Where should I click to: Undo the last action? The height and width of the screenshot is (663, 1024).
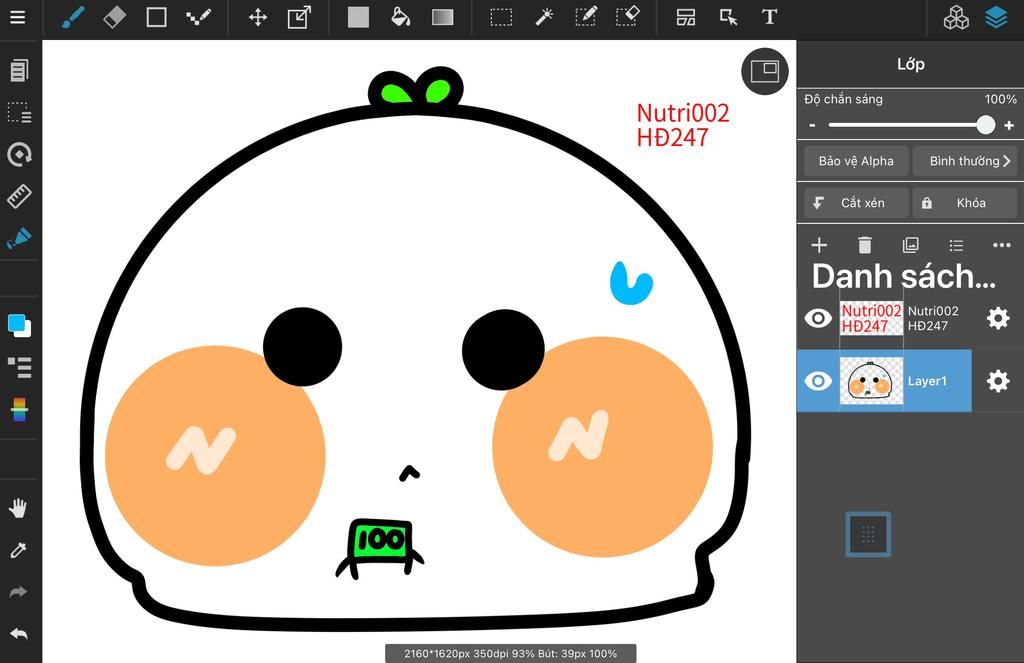point(18,634)
